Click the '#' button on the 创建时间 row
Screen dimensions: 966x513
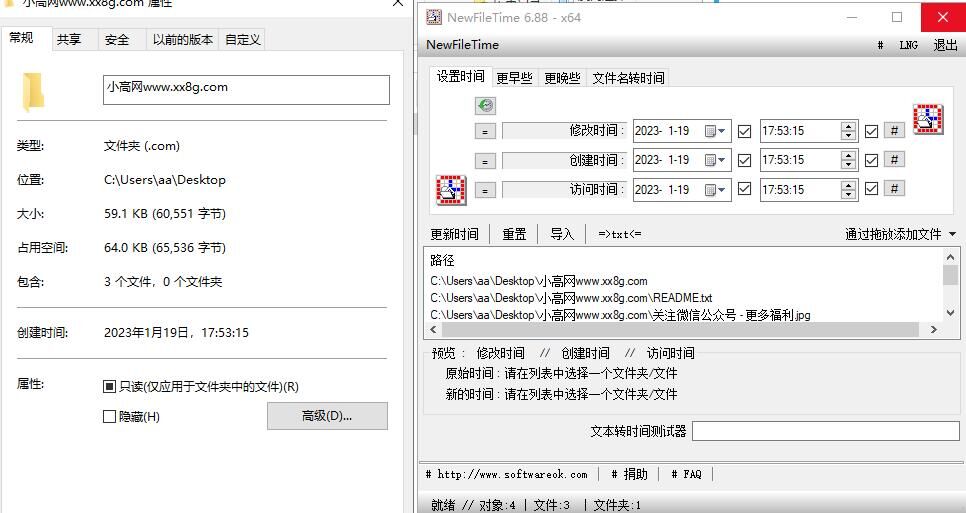pos(895,160)
